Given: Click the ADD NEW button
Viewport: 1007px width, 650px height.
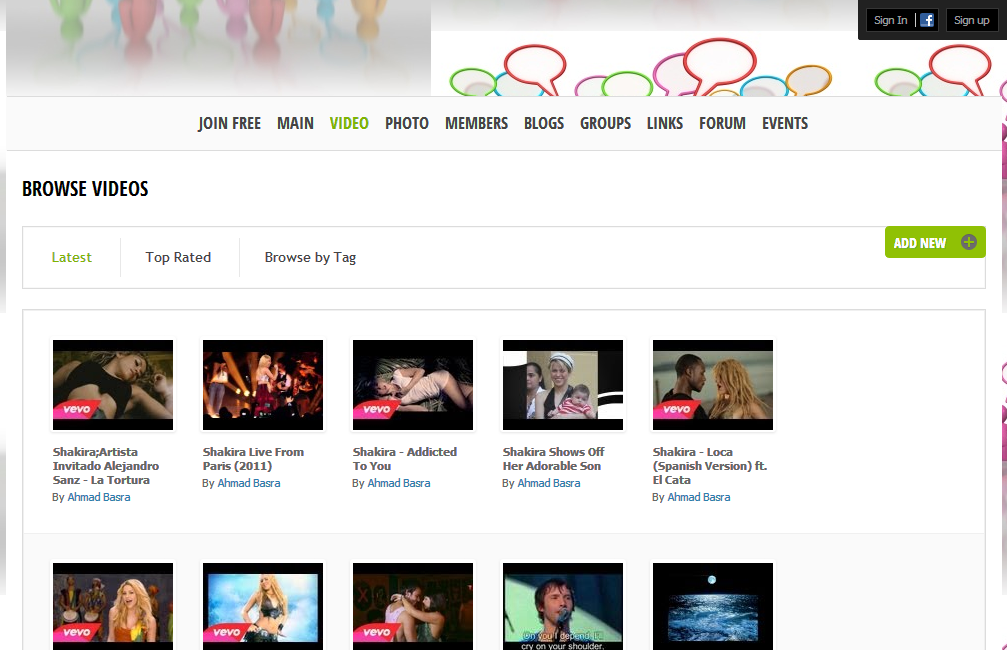Looking at the screenshot, I should point(935,242).
